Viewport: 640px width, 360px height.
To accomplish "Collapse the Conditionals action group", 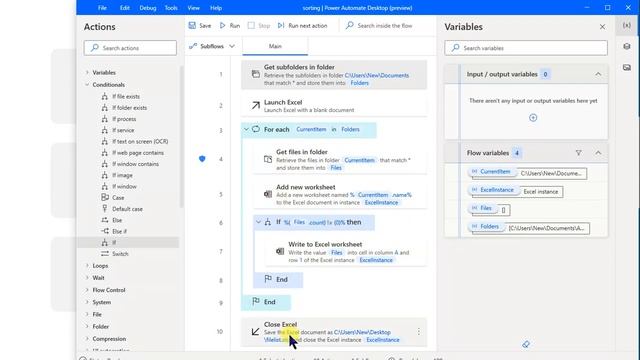I will tap(87, 84).
